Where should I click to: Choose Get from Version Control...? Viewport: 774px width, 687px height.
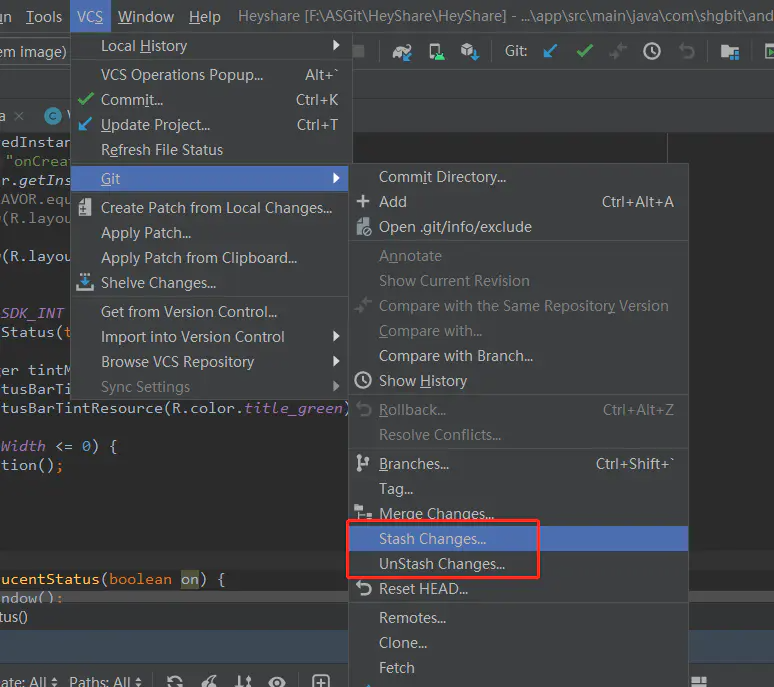211,312
